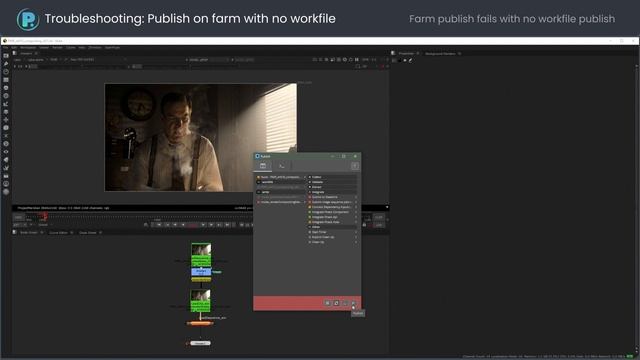Select the Viewer node in Node Graph
640x360 pixels.
[x=200, y=343]
